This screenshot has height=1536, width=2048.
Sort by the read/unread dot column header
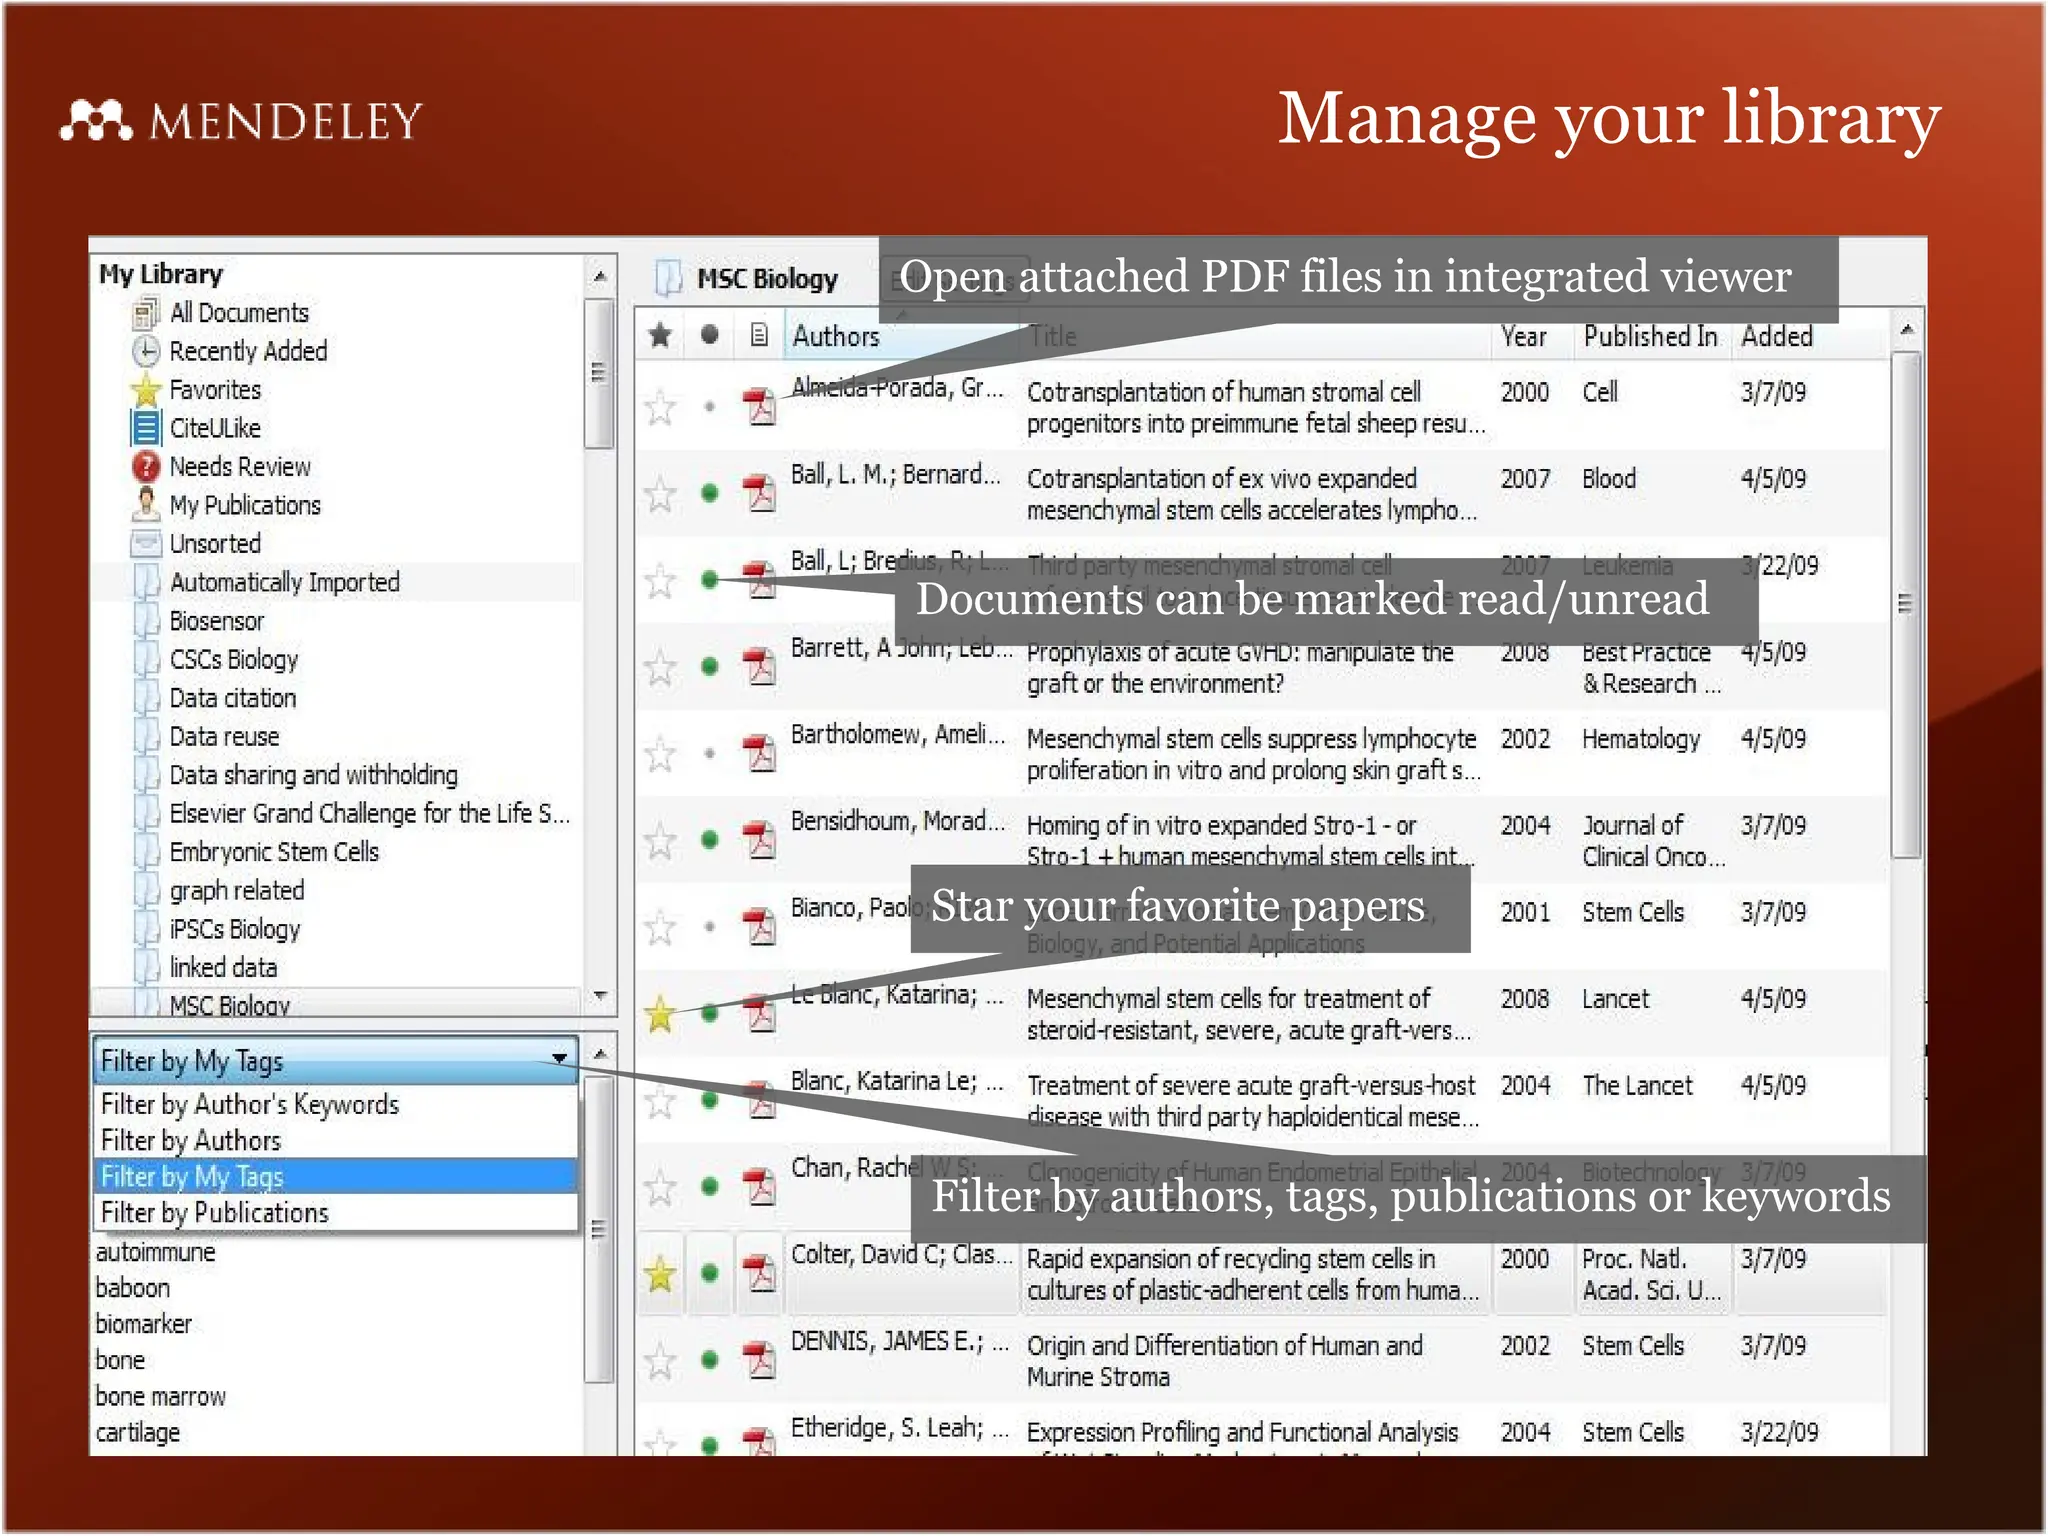tap(709, 335)
